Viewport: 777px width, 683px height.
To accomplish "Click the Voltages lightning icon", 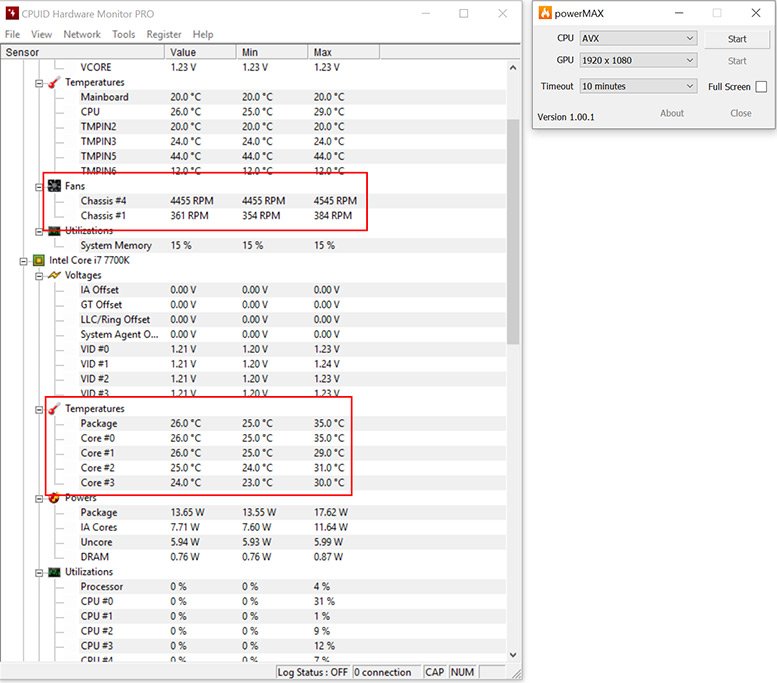I will pos(54,275).
